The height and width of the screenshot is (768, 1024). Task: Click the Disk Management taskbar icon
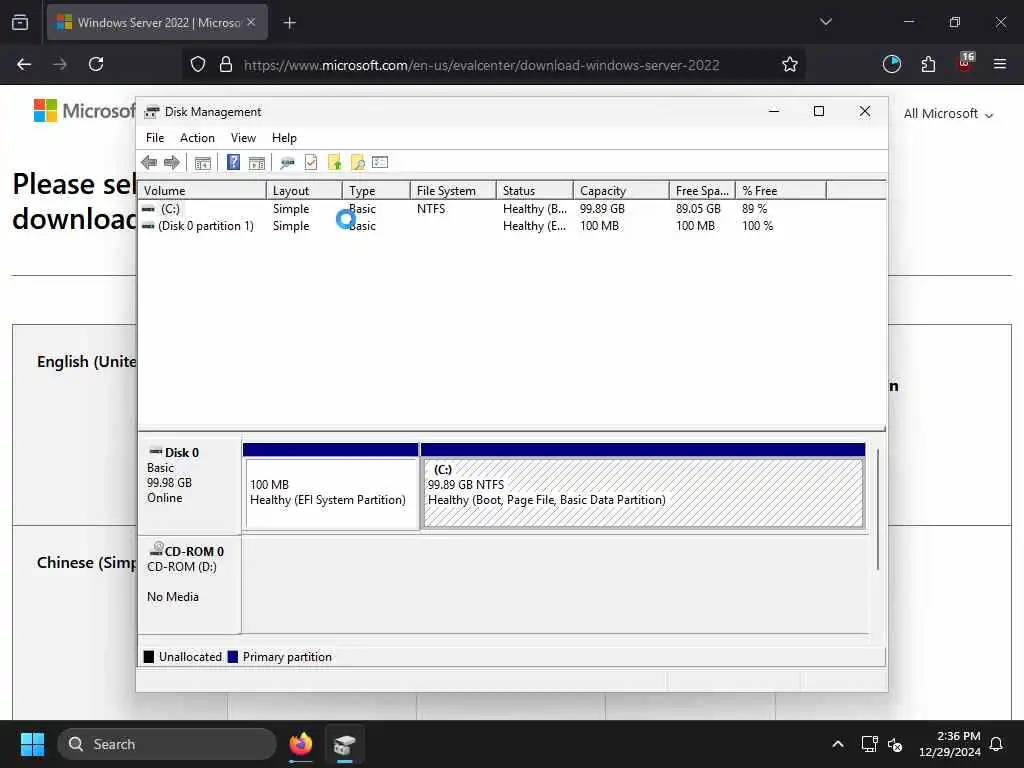pyautogui.click(x=345, y=744)
